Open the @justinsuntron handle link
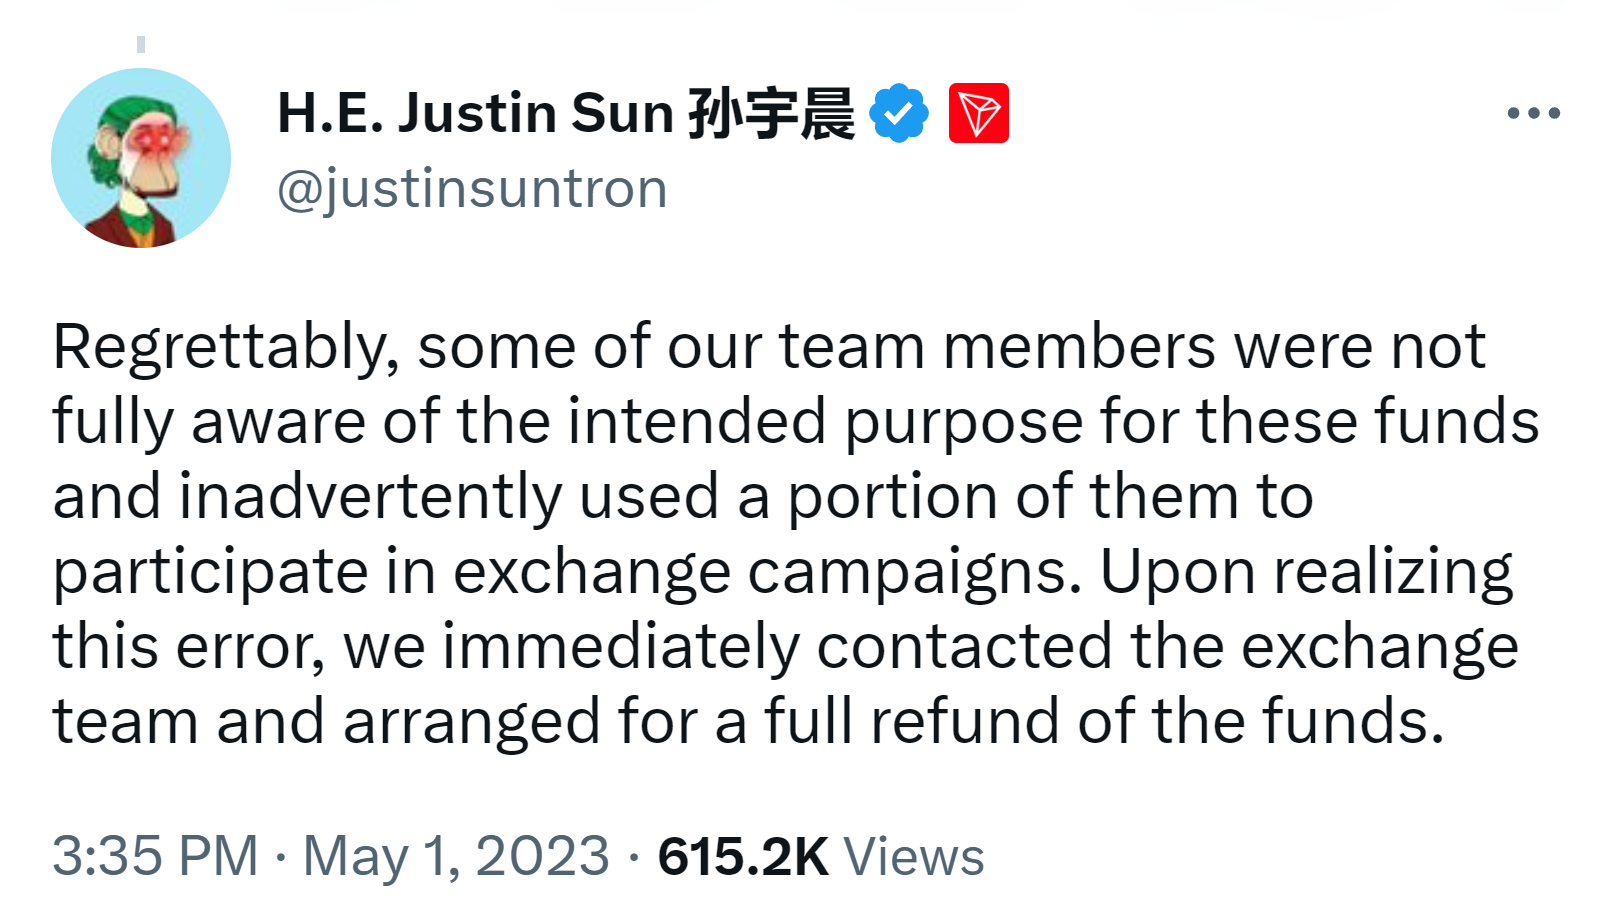1611x919 pixels. (472, 189)
